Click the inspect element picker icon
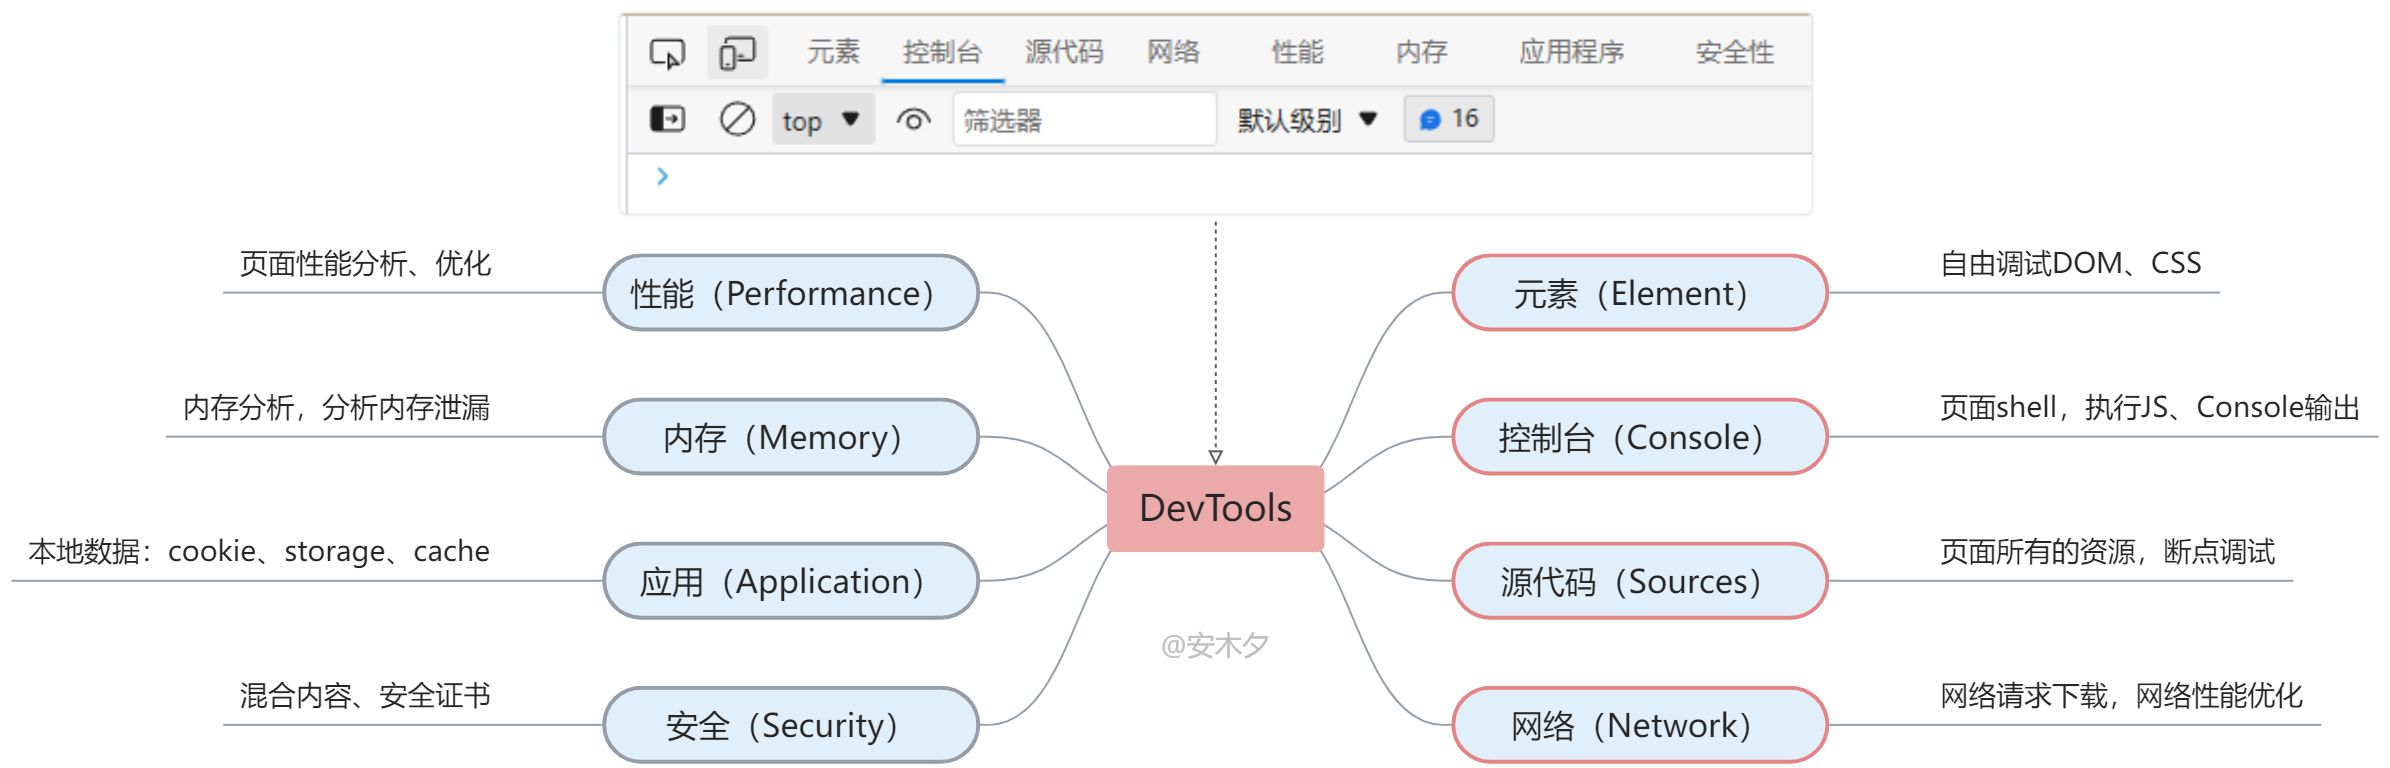2390x768 pixels. pos(667,52)
